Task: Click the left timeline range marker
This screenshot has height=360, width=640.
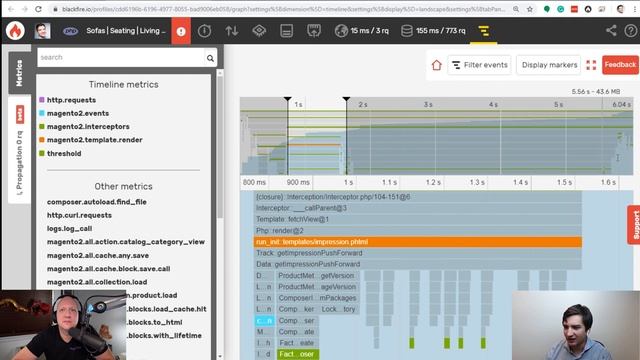Action: [287, 99]
